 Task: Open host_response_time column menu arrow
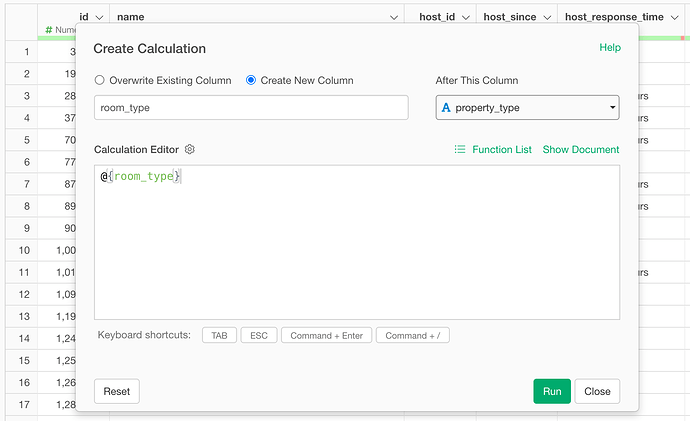point(675,17)
